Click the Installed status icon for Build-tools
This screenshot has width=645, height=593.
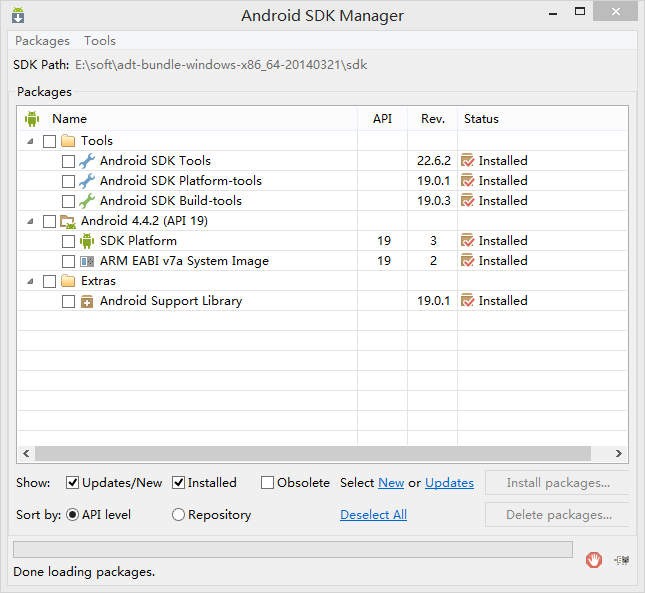(x=468, y=201)
